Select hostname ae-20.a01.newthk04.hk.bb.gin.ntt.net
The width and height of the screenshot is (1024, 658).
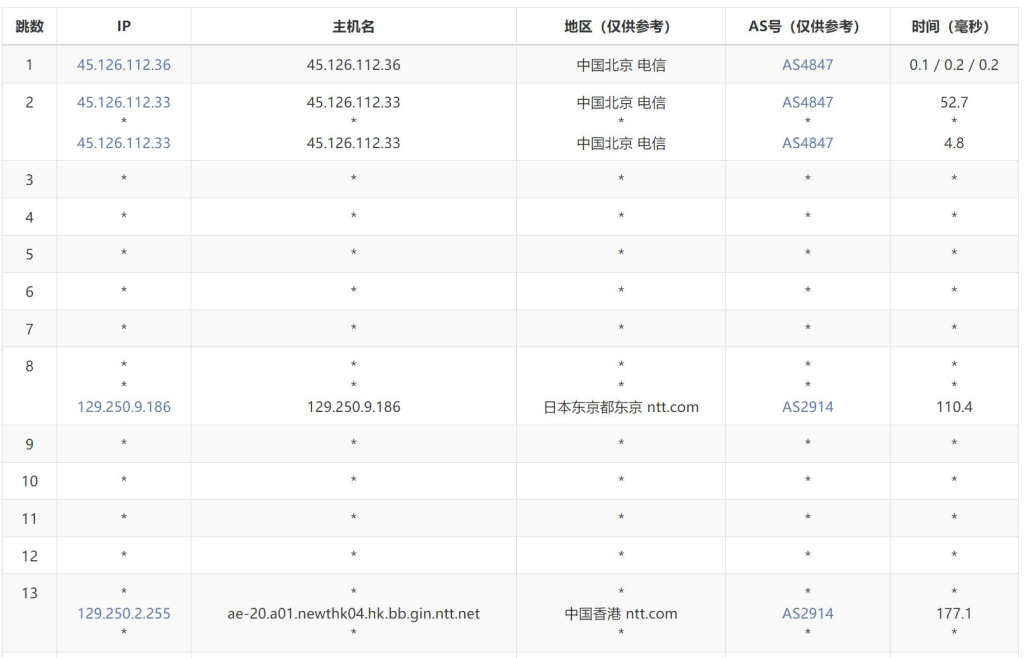pyautogui.click(x=353, y=614)
